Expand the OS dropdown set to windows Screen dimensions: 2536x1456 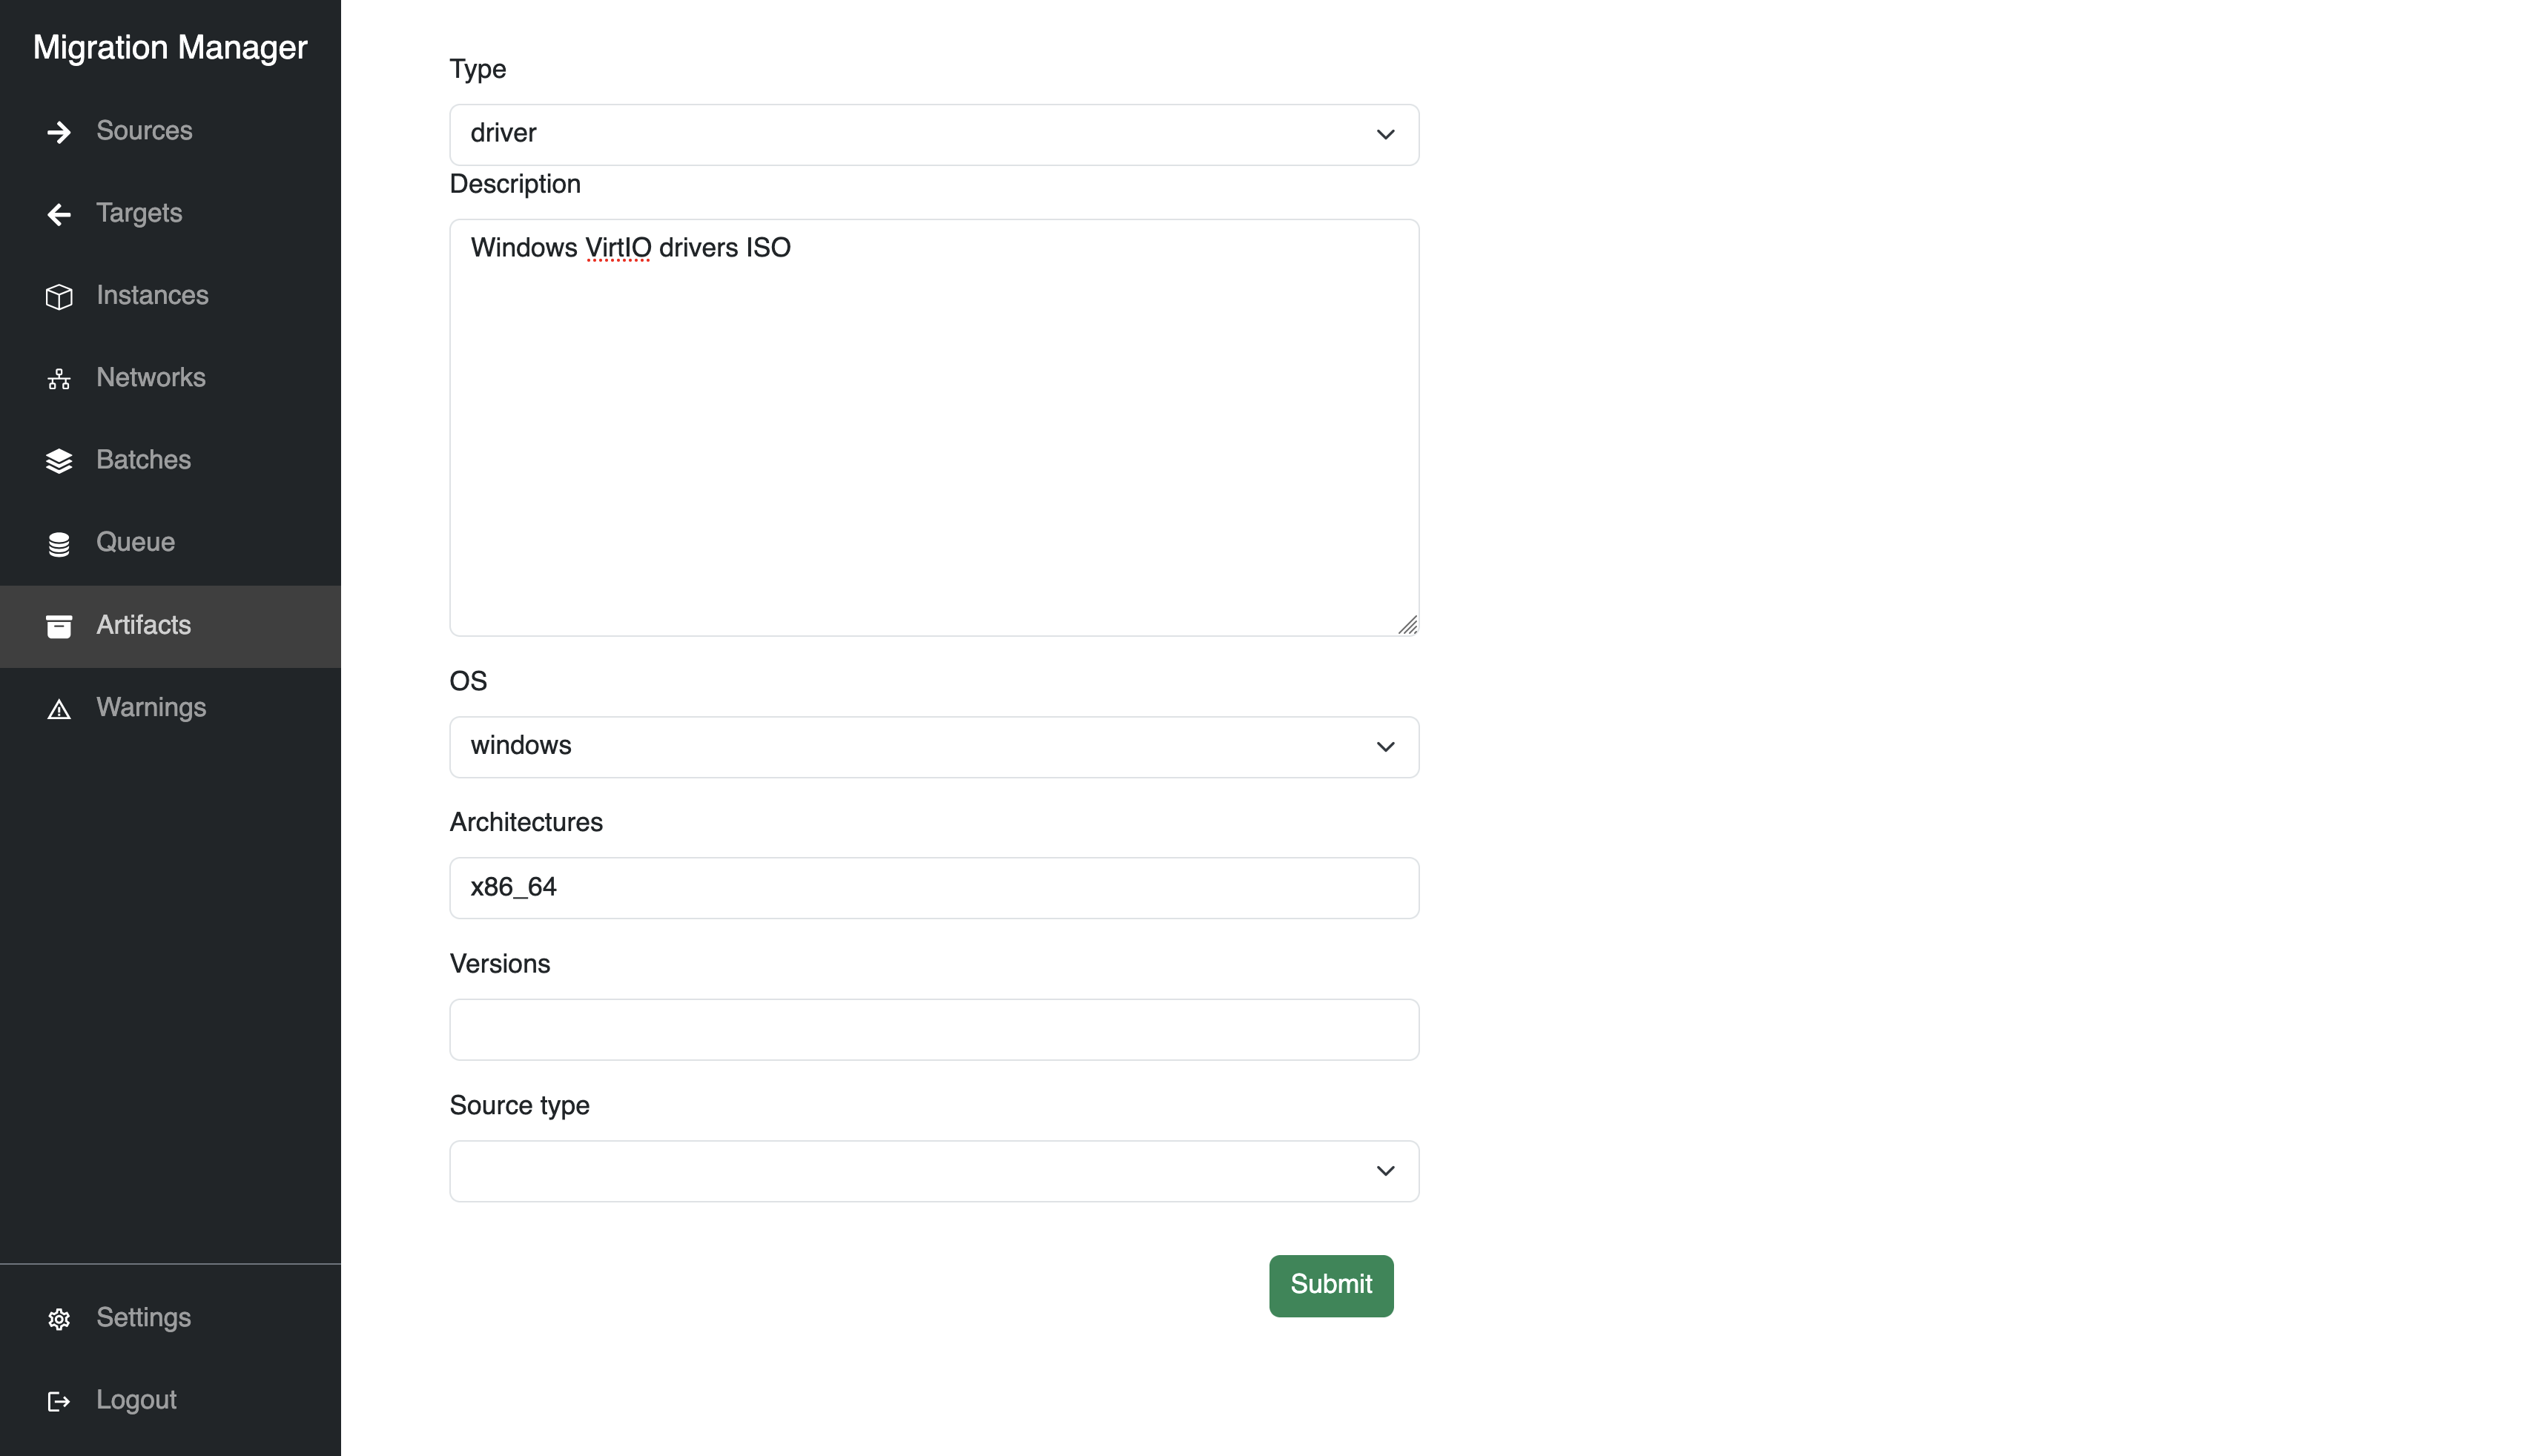(933, 746)
